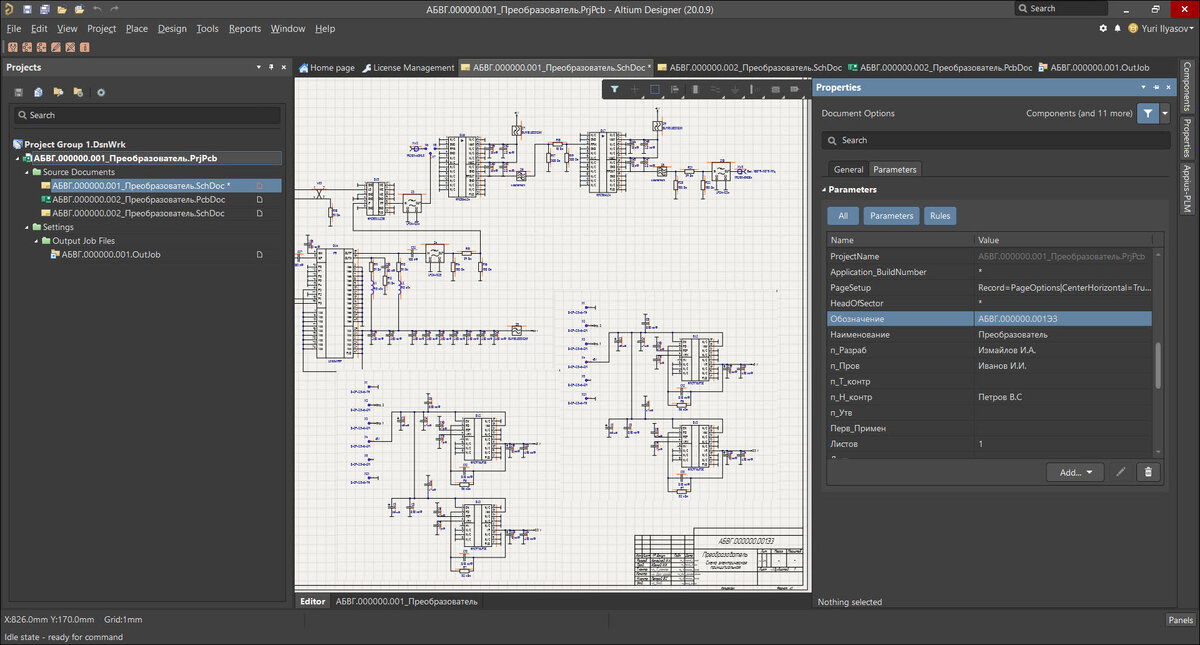Click the first orange toolbar icon below File

point(12,47)
